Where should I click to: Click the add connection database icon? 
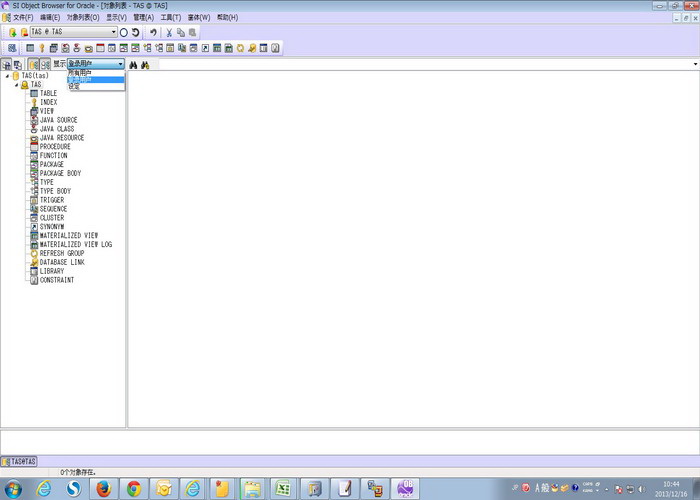click(x=12, y=32)
